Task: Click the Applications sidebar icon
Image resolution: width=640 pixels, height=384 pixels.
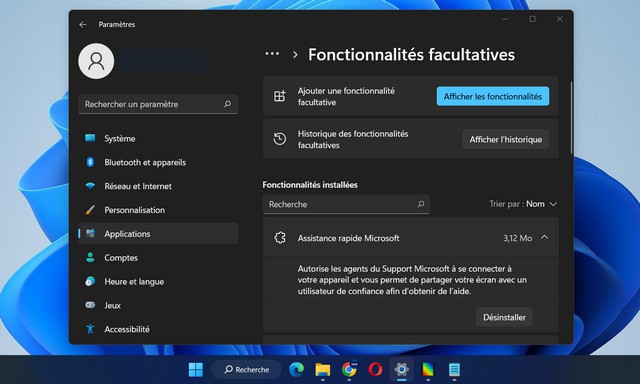Action: 90,233
